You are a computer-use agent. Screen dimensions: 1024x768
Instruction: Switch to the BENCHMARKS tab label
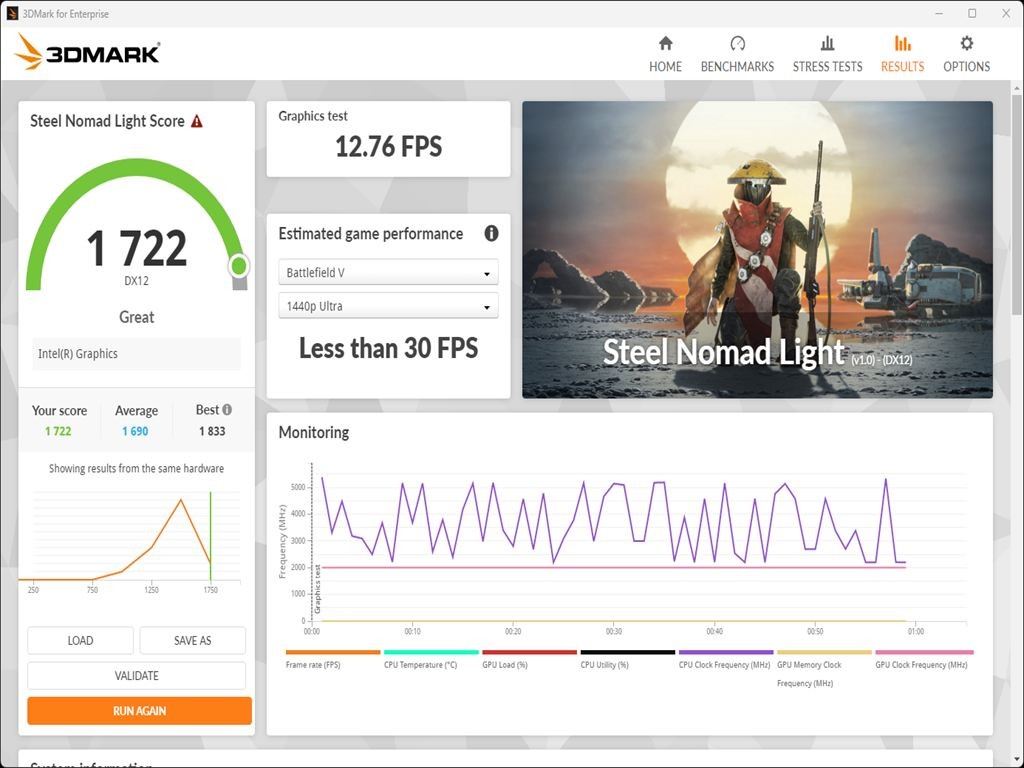[737, 67]
